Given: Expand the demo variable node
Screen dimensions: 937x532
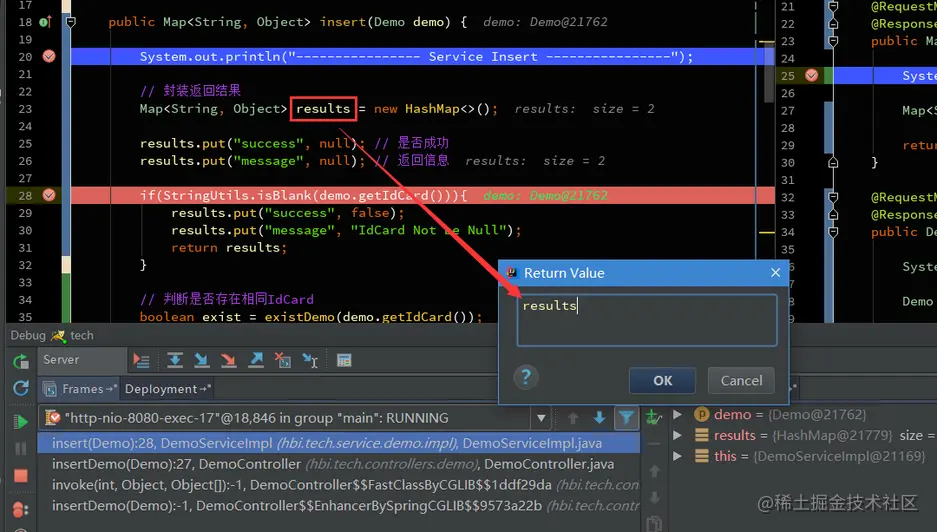Looking at the screenshot, I should pos(678,414).
